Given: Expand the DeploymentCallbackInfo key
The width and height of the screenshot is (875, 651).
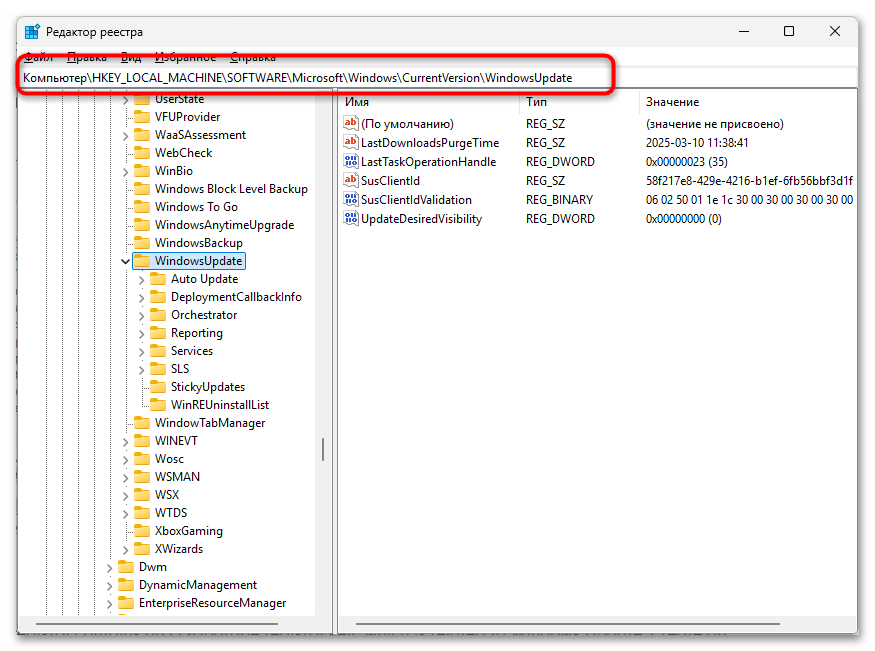Looking at the screenshot, I should coord(141,297).
